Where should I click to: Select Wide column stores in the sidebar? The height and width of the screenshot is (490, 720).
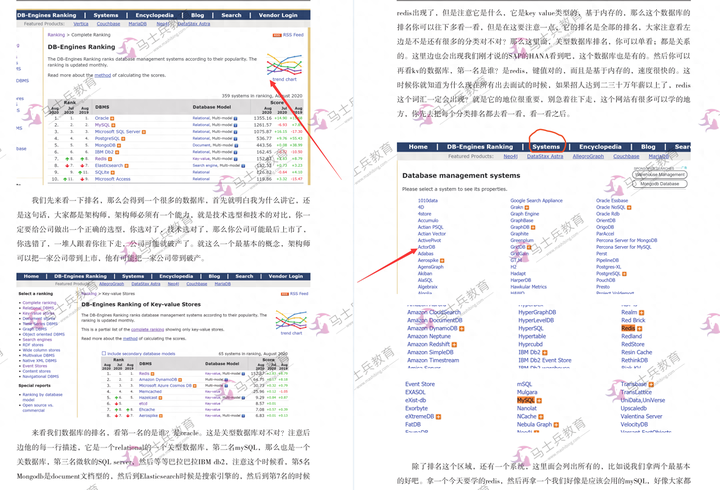click(41, 350)
